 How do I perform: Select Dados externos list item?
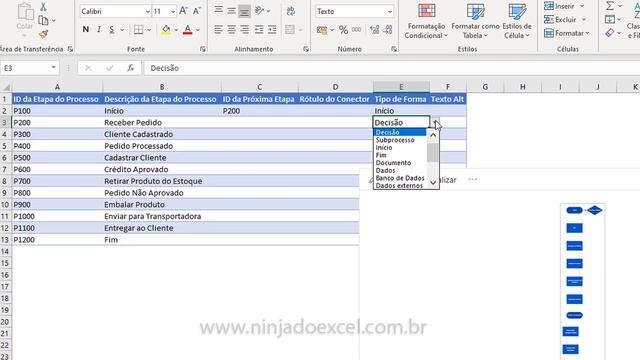point(399,186)
